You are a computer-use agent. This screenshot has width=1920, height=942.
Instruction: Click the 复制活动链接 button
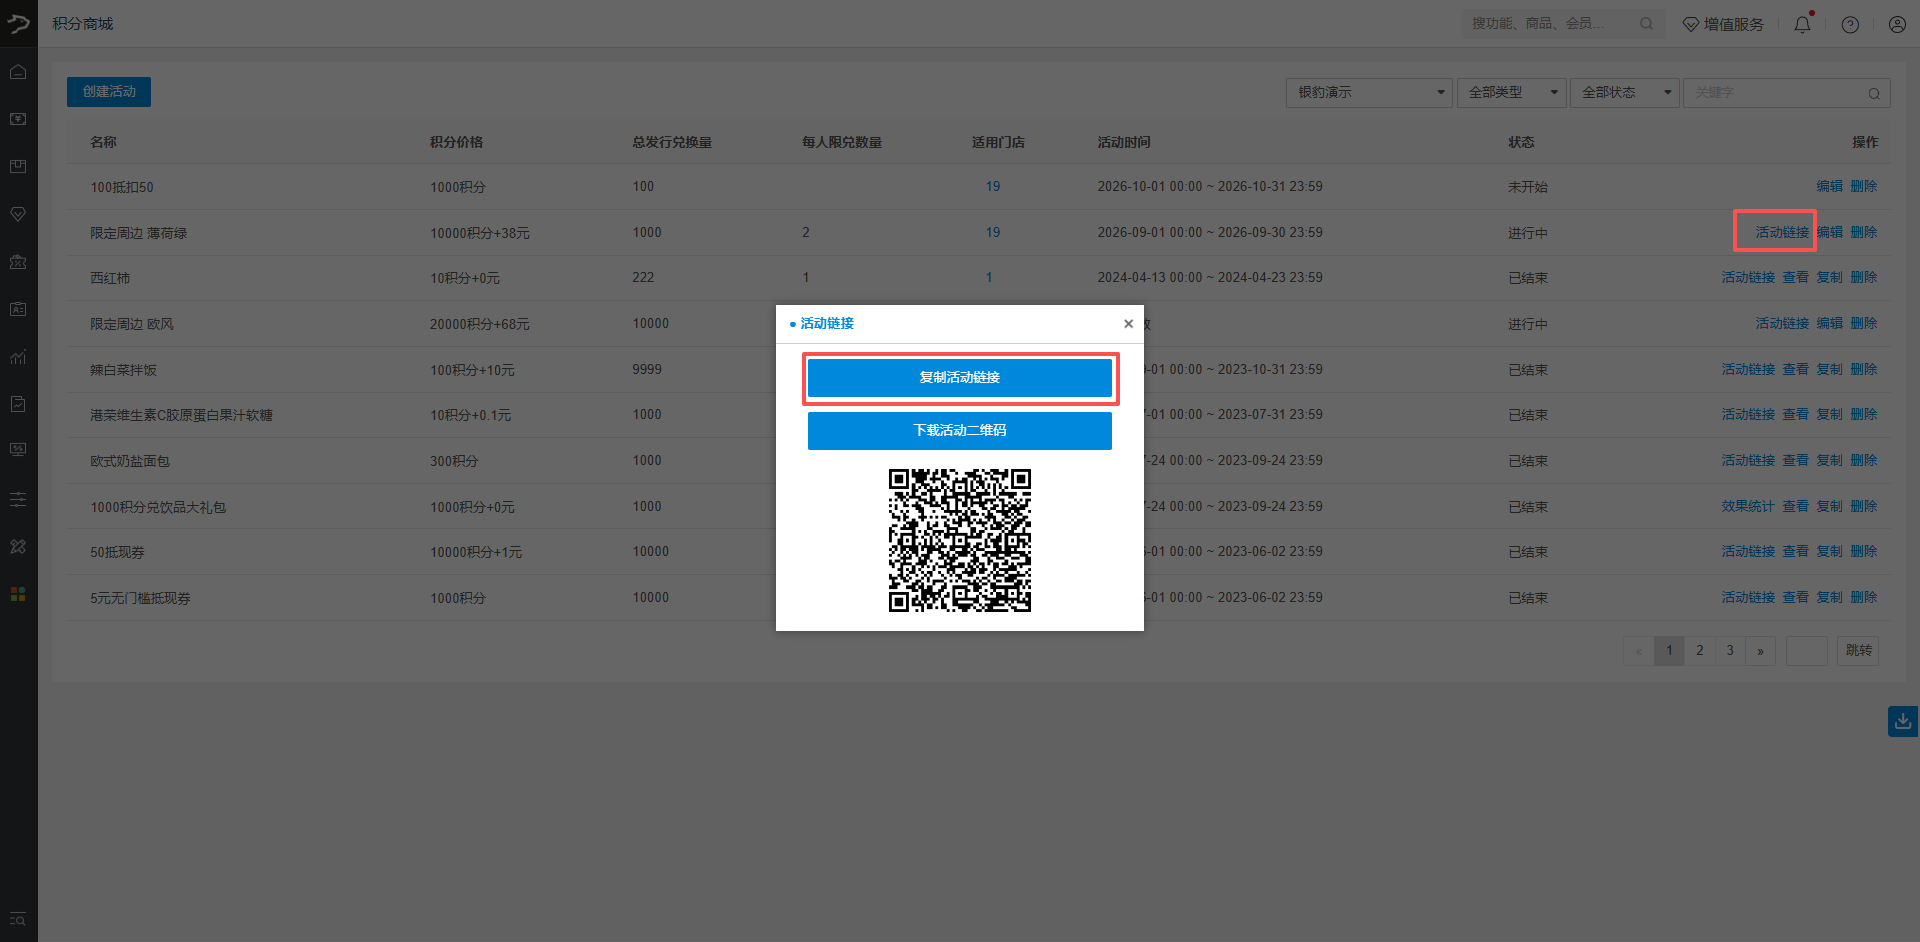tap(960, 377)
